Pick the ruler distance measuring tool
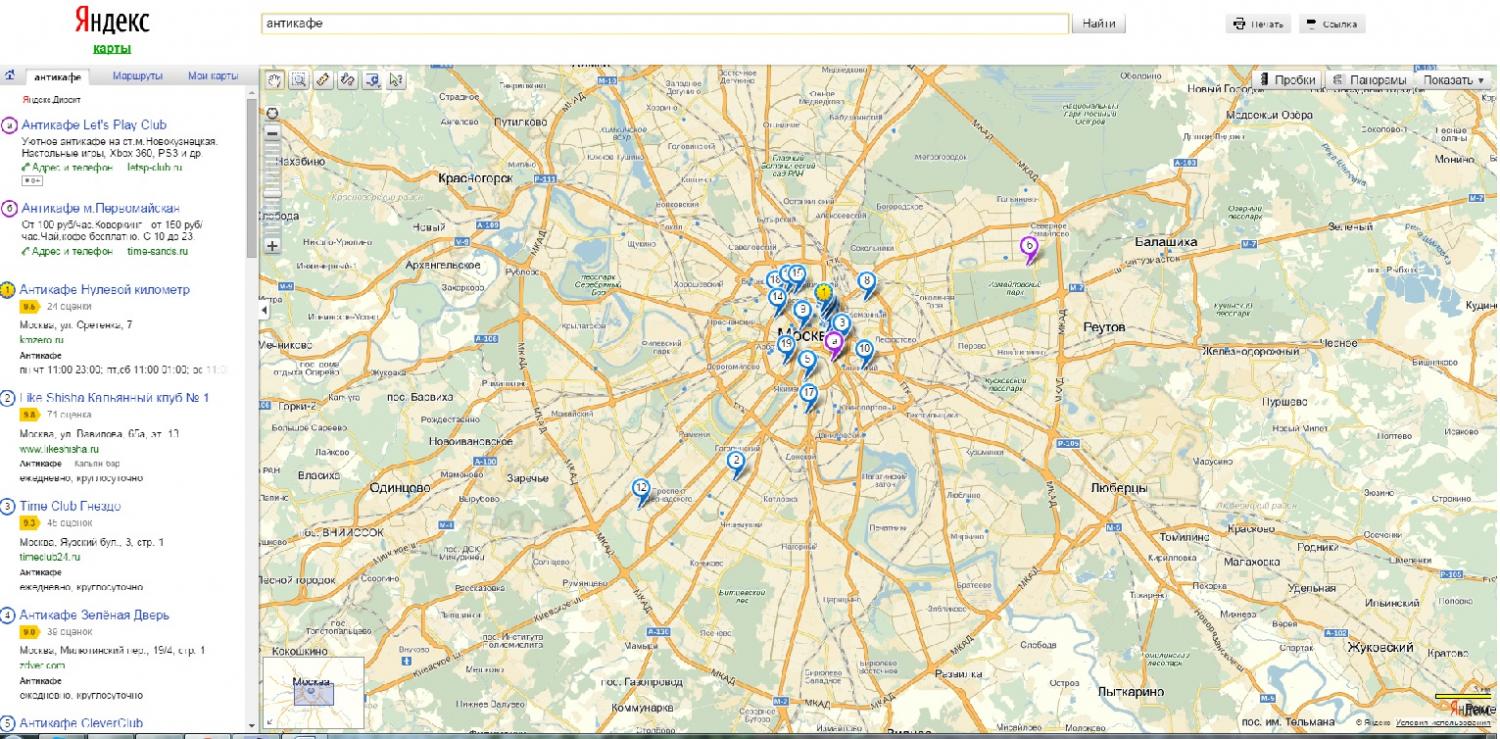Screen dimensions: 1500x739 point(322,80)
